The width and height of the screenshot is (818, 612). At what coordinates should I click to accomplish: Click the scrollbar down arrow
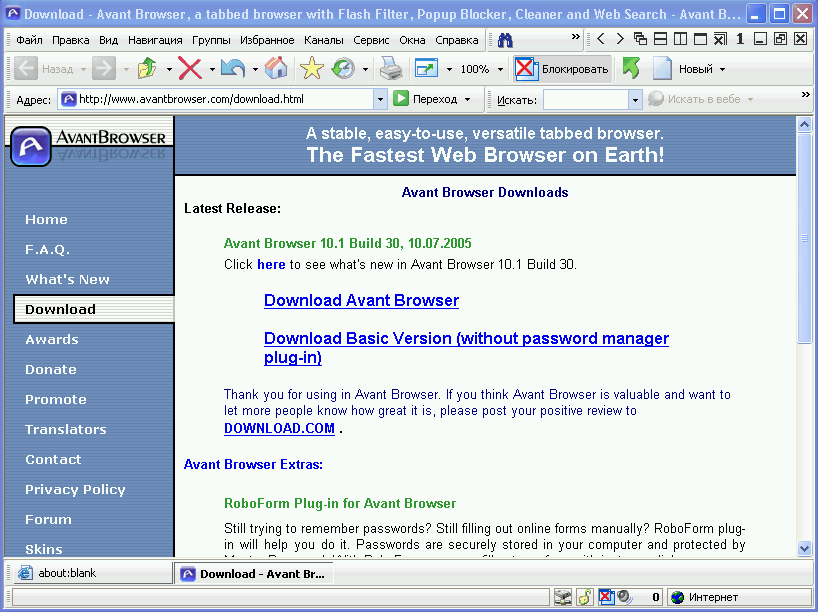pyautogui.click(x=804, y=548)
